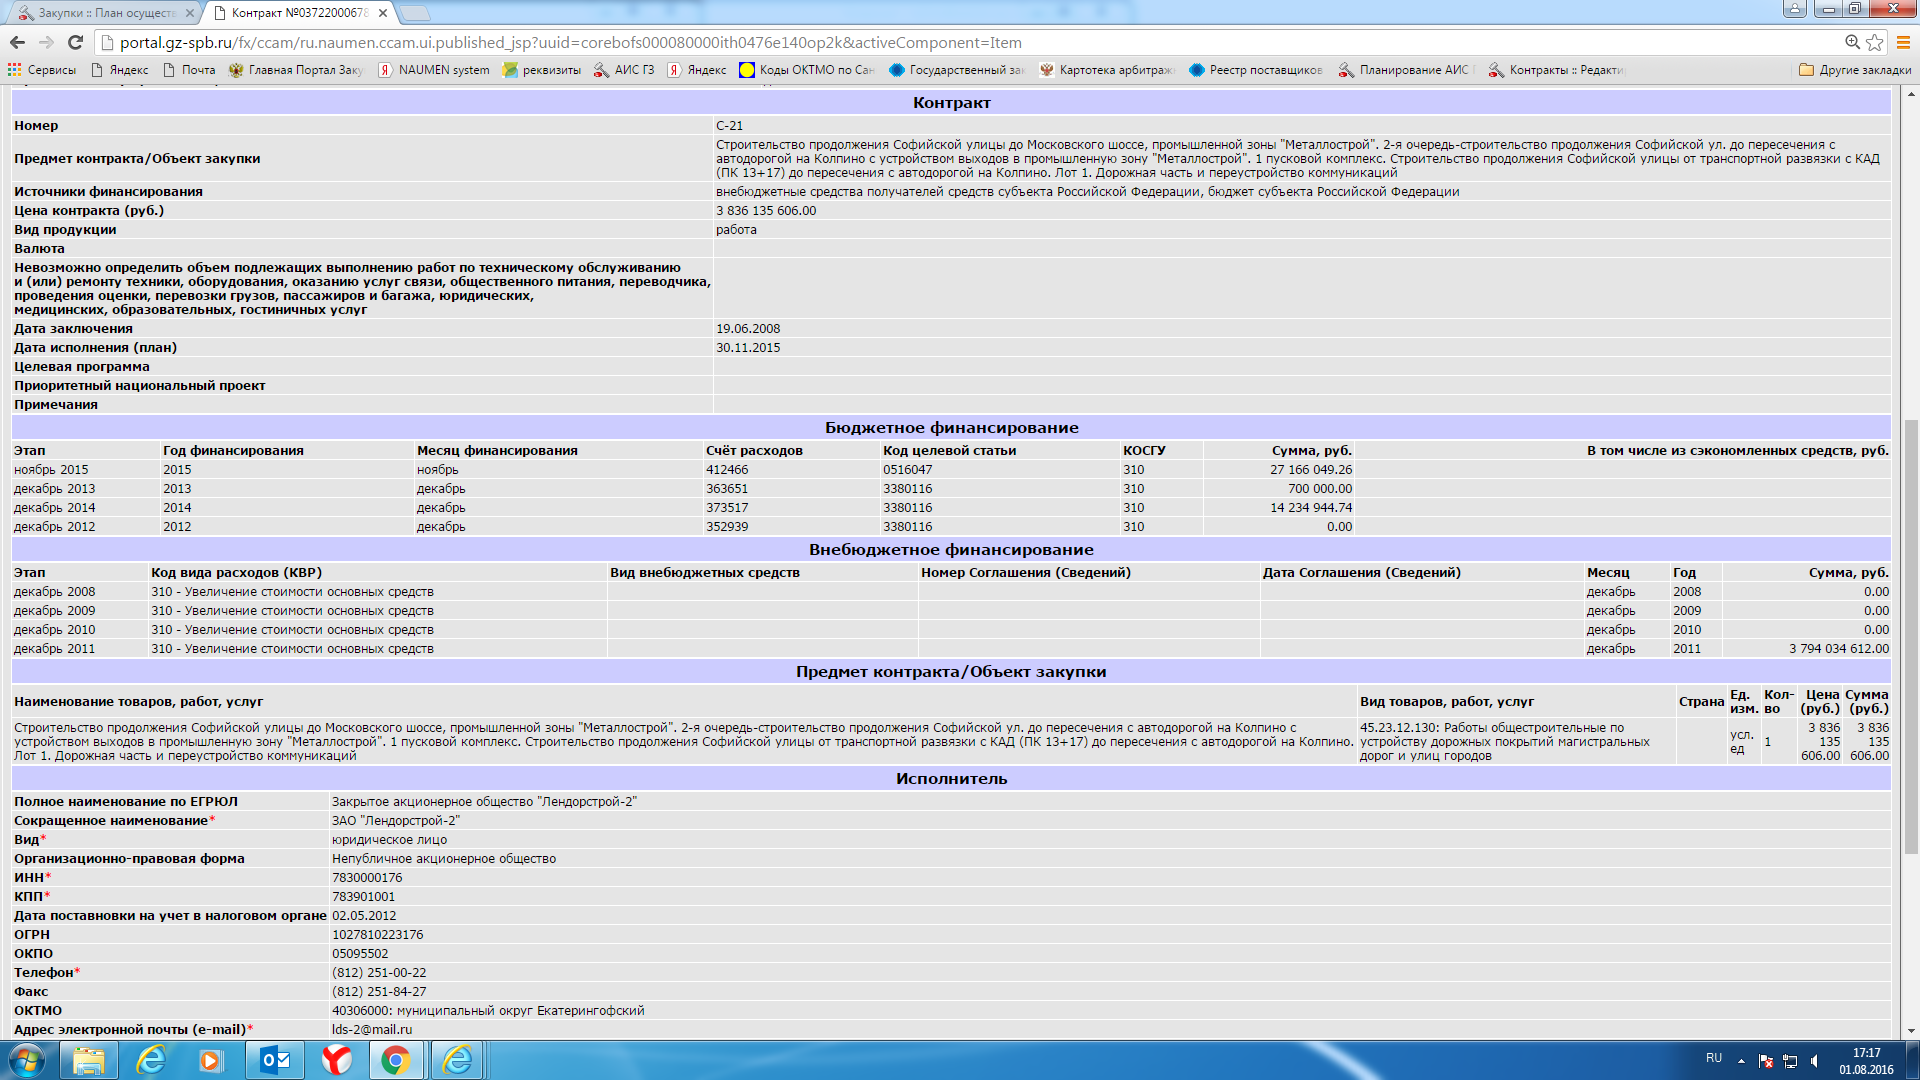Open the Chrome menu icon
Viewport: 1920px width, 1080px height.
pyautogui.click(x=1903, y=42)
